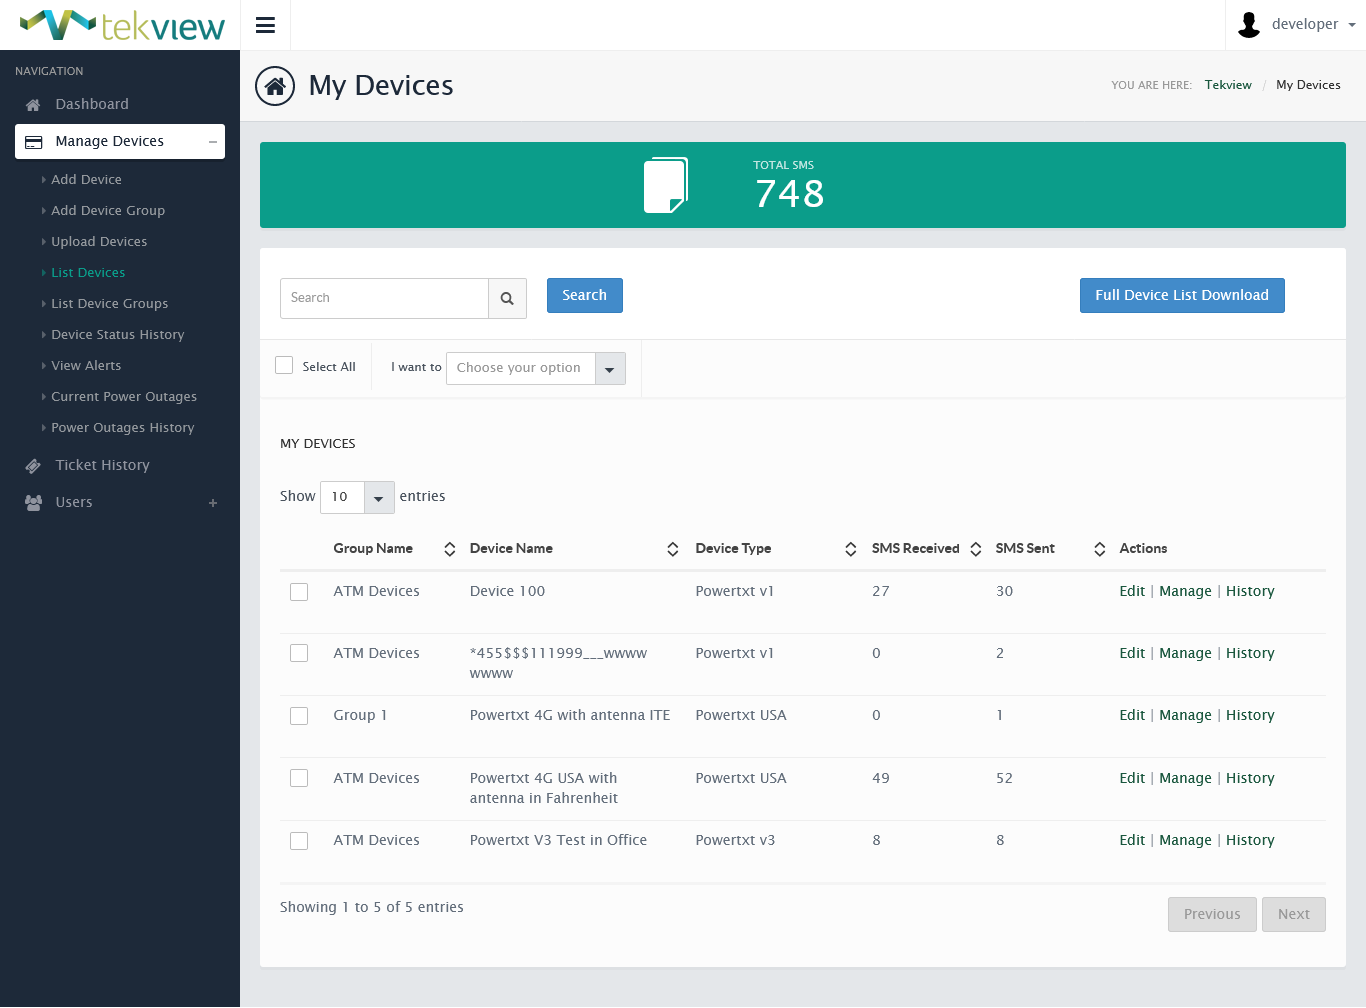
Task: Click the Full Device List Download button
Action: [1181, 295]
